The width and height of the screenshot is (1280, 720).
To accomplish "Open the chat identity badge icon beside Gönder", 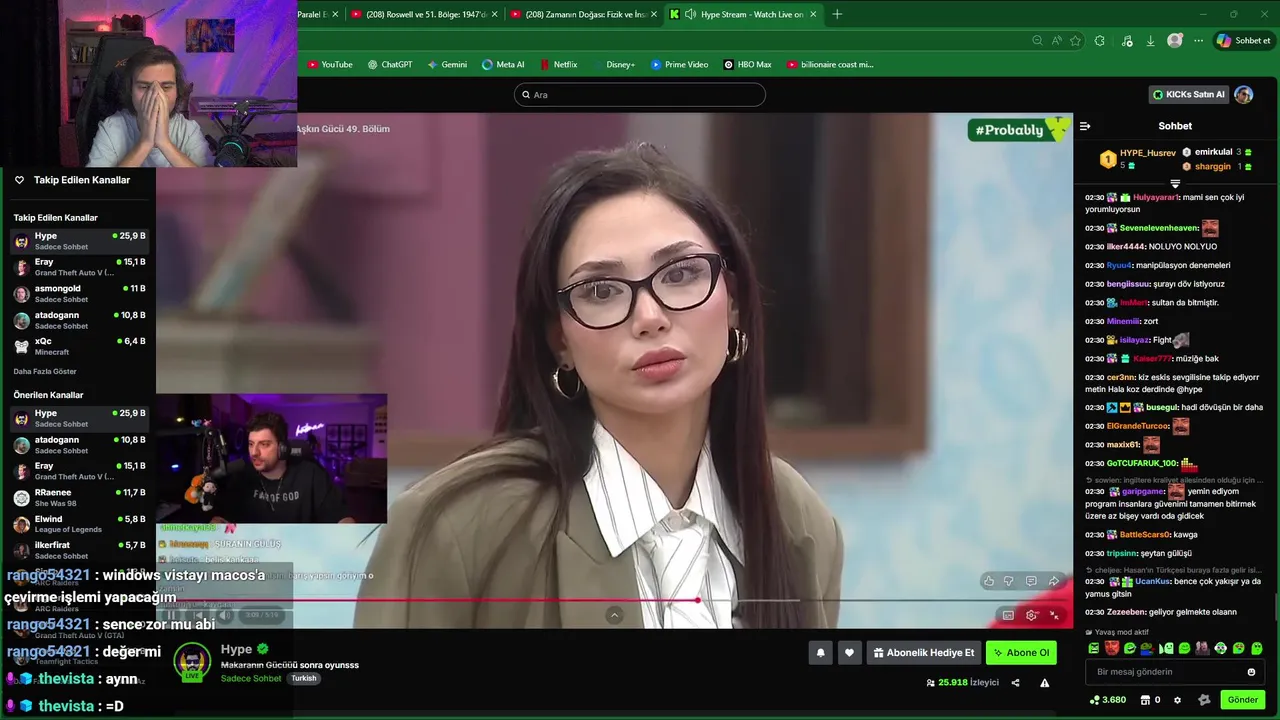I will click(1204, 700).
